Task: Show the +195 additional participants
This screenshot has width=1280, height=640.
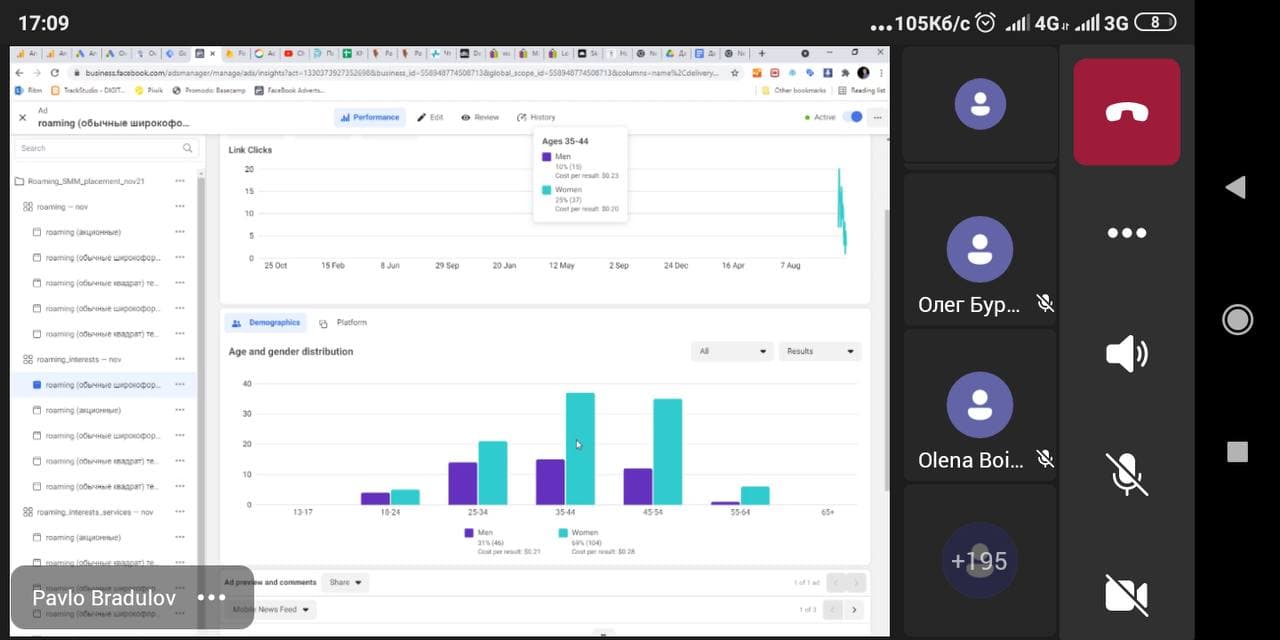Action: point(979,561)
